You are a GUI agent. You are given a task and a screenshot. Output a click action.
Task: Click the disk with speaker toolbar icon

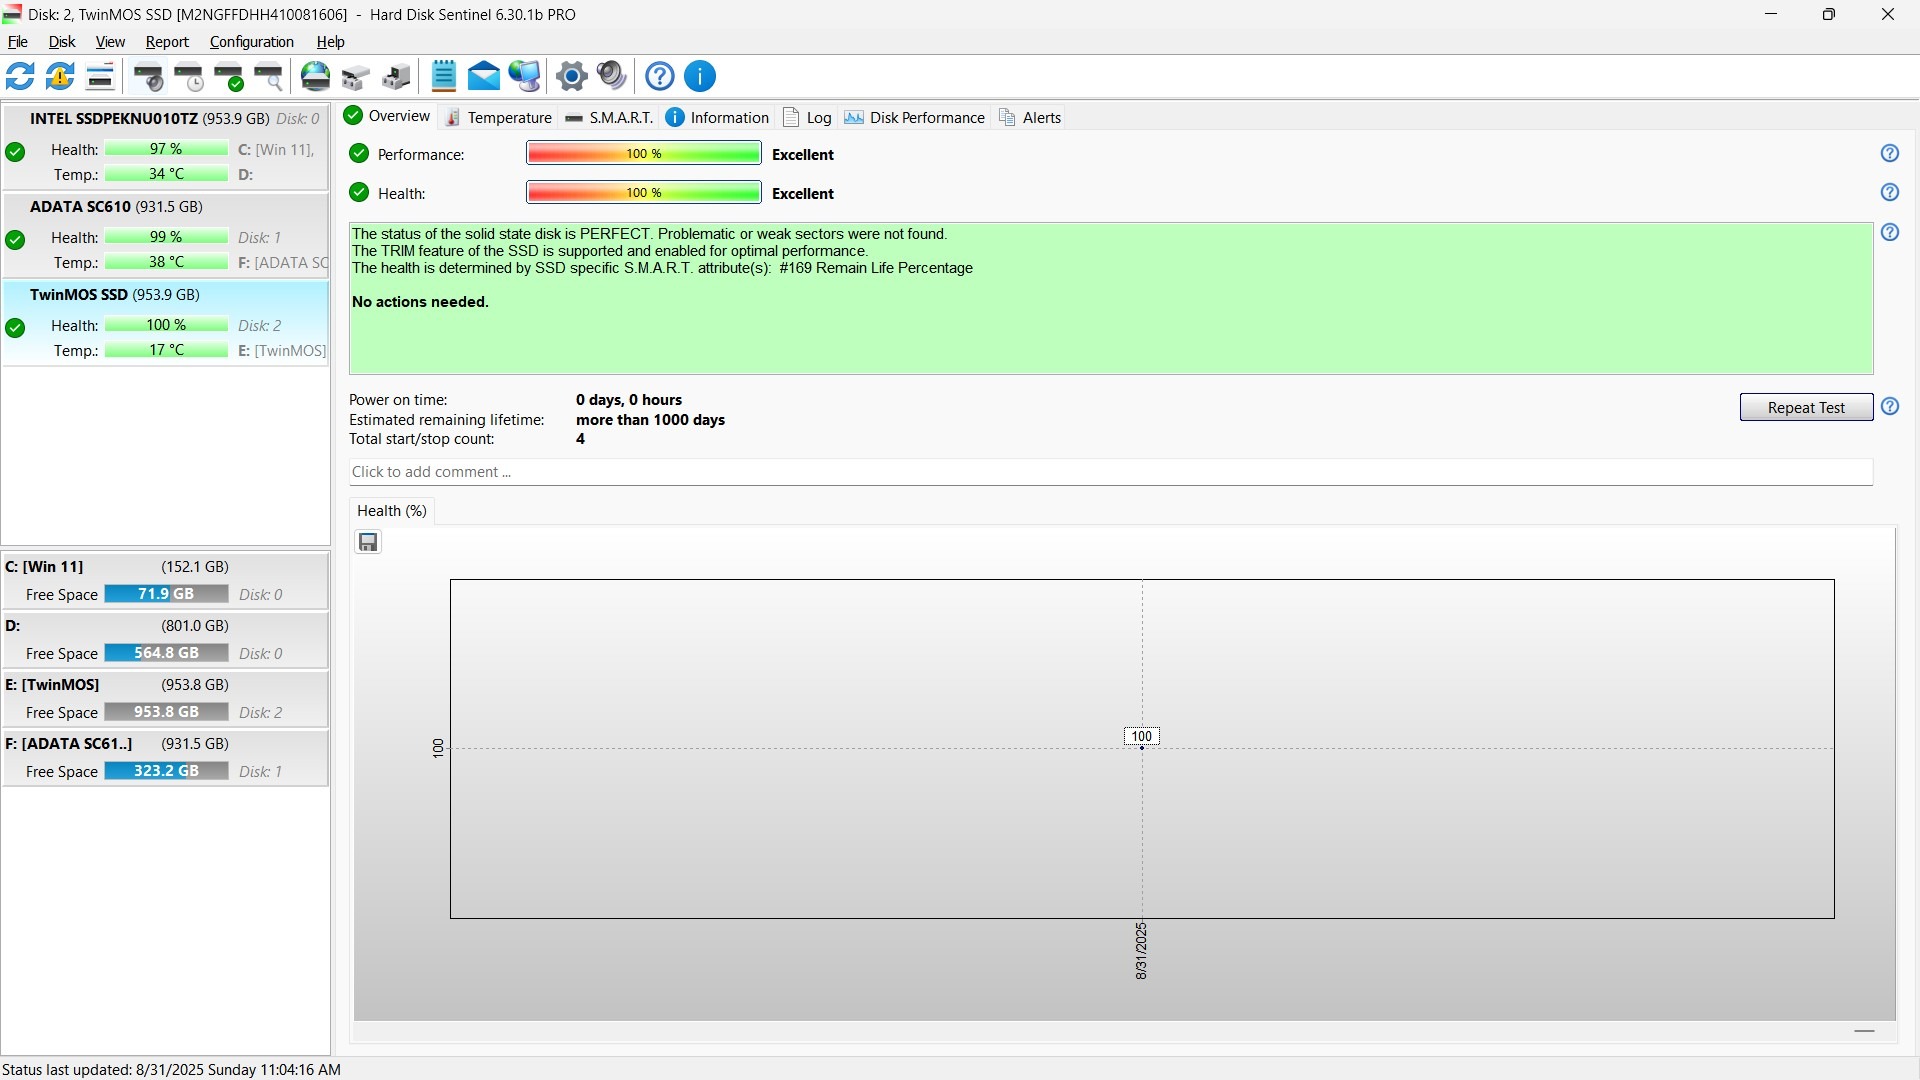pyautogui.click(x=149, y=76)
